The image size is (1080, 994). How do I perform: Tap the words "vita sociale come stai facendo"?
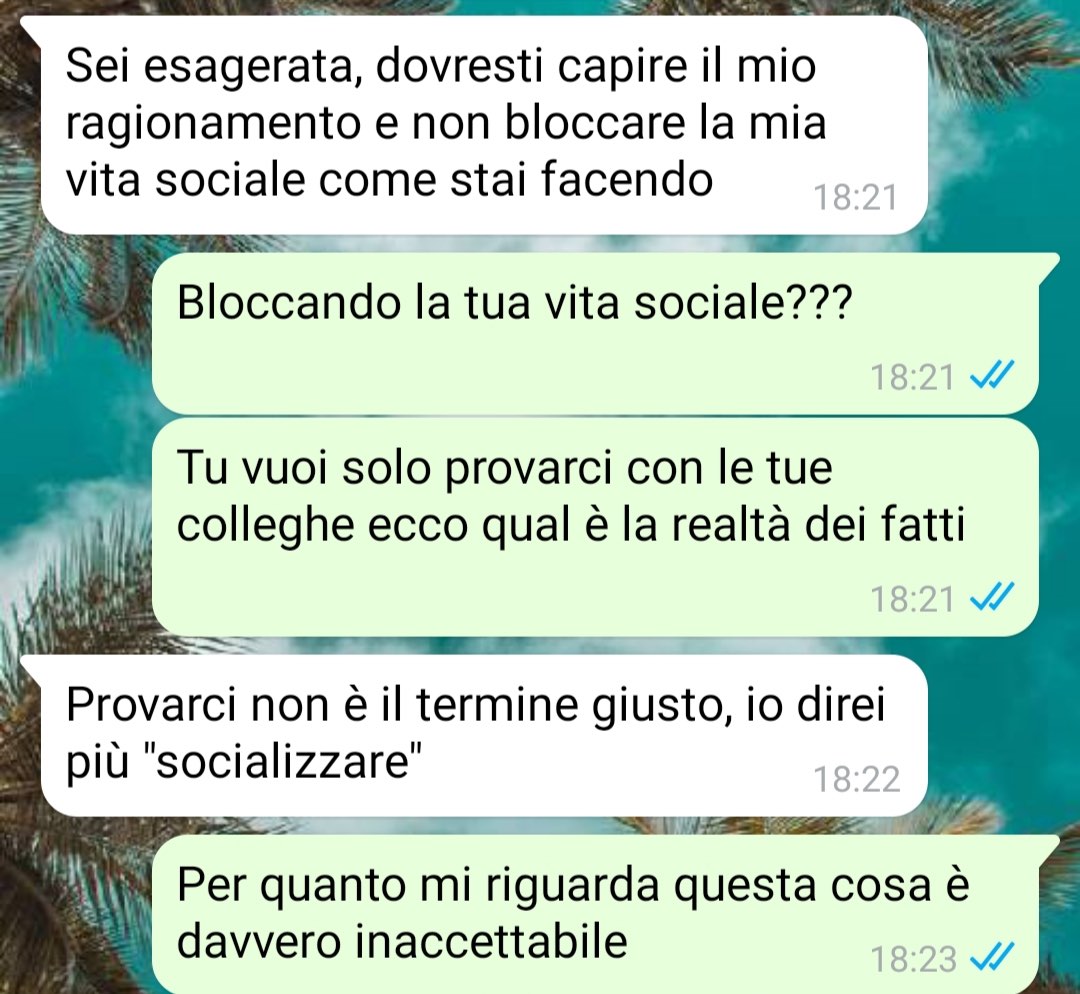(389, 180)
